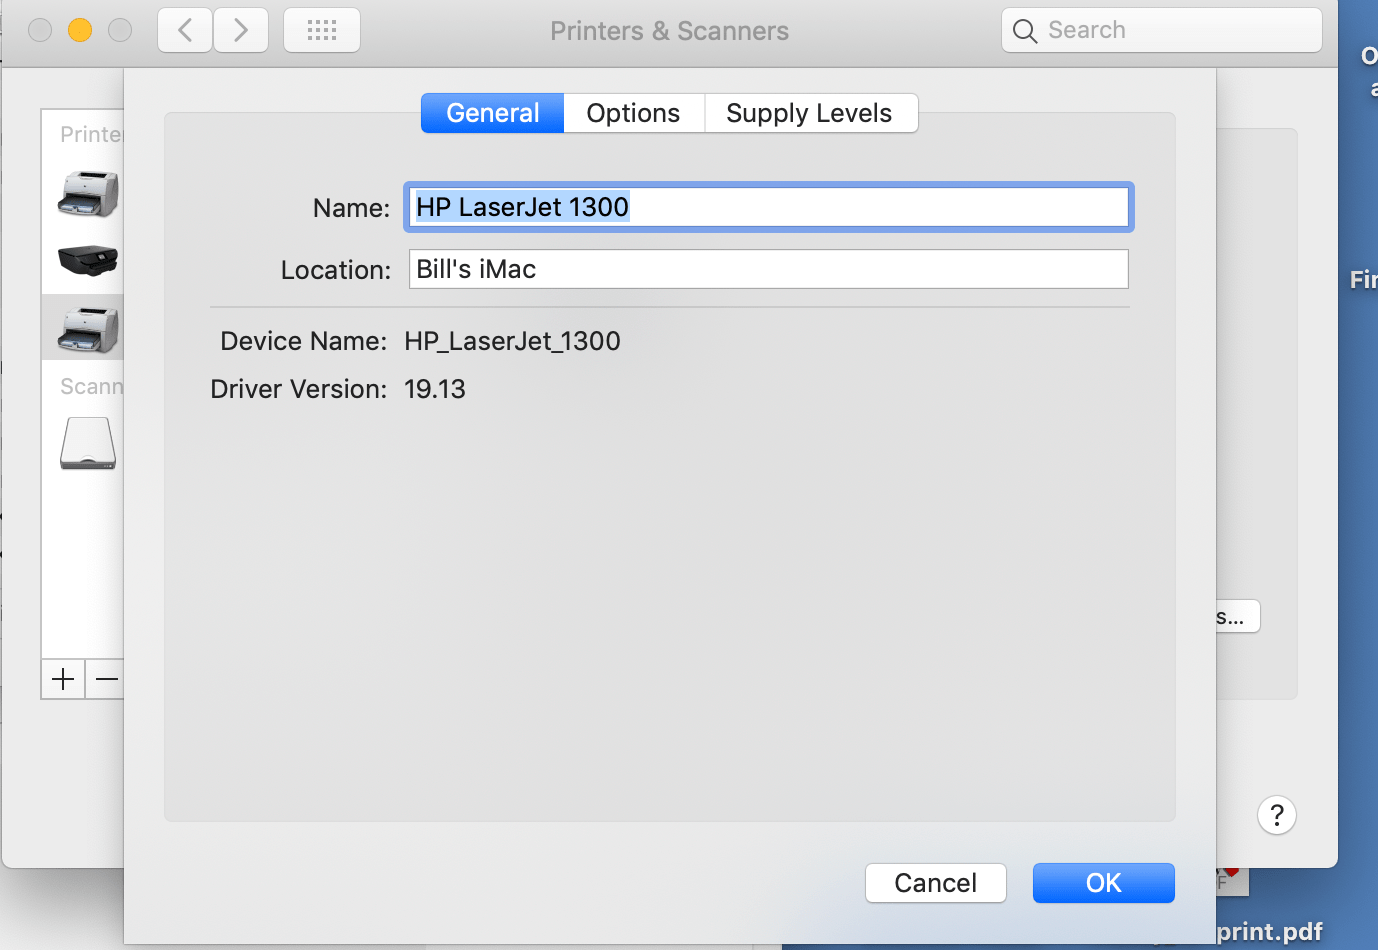Click the Device Name: label
This screenshot has width=1378, height=950.
(303, 341)
